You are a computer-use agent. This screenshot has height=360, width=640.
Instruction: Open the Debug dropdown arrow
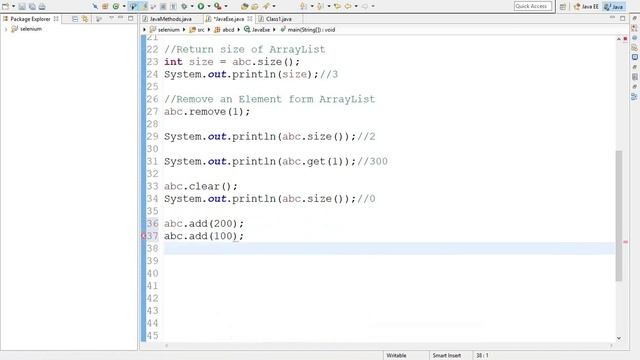tap(192, 6)
